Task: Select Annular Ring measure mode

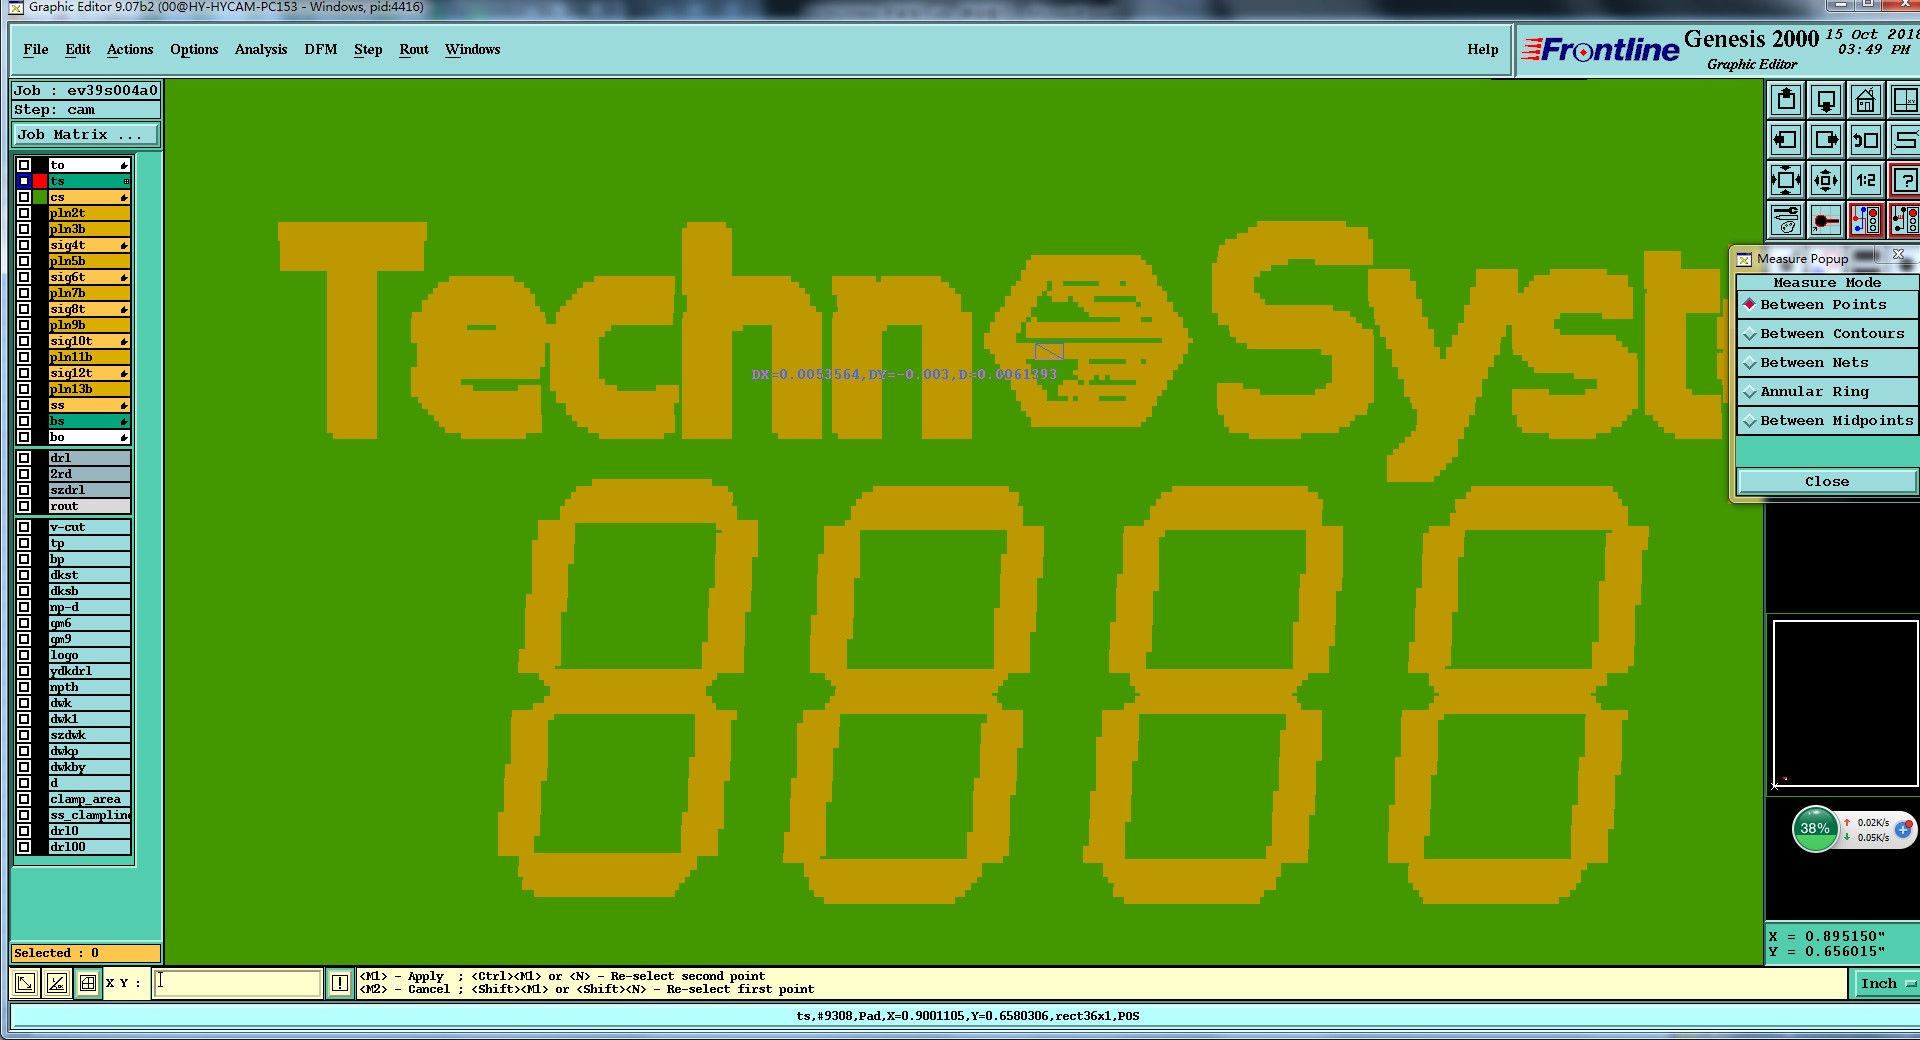Action: point(1827,392)
